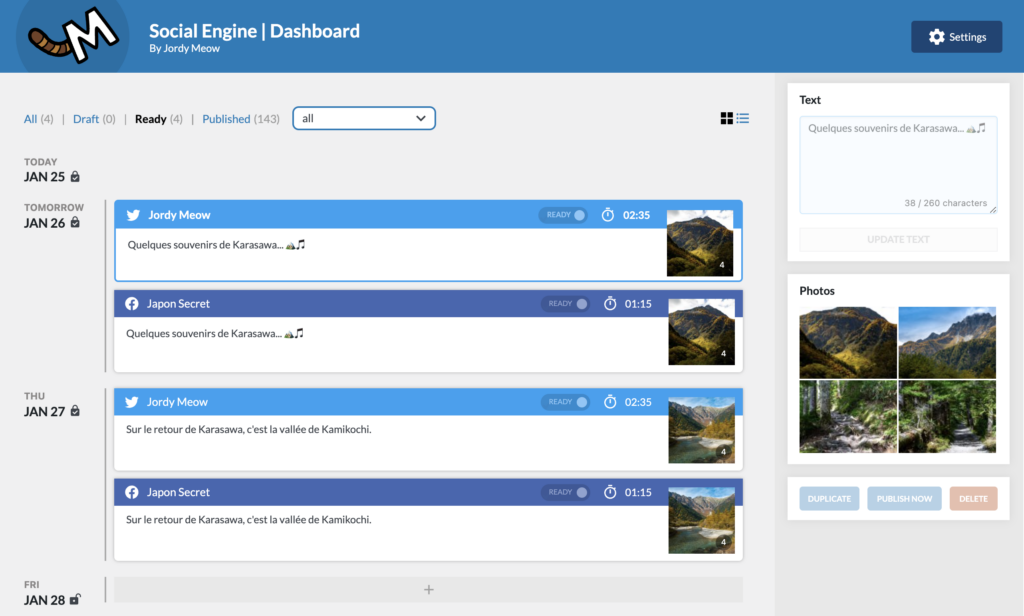The width and height of the screenshot is (1024, 616).
Task: Click PUBLISH NOW for the selected post
Action: click(903, 497)
